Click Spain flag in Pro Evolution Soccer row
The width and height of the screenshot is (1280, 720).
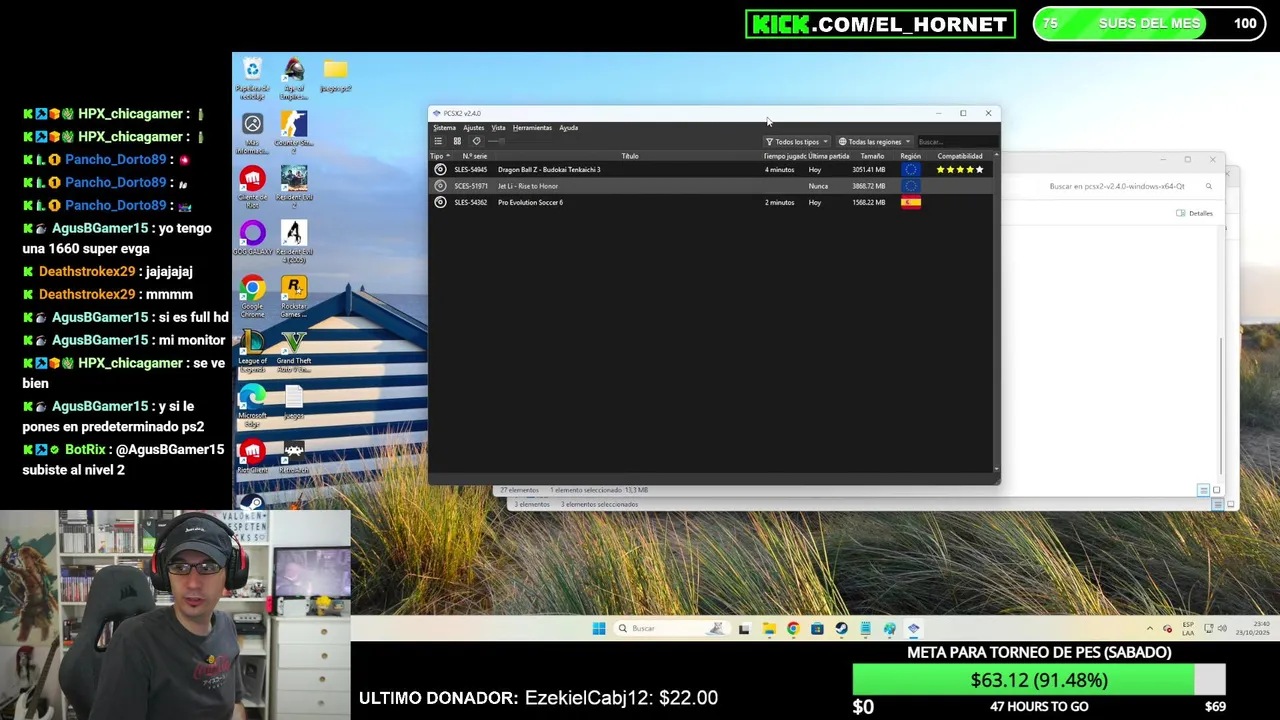coord(910,202)
